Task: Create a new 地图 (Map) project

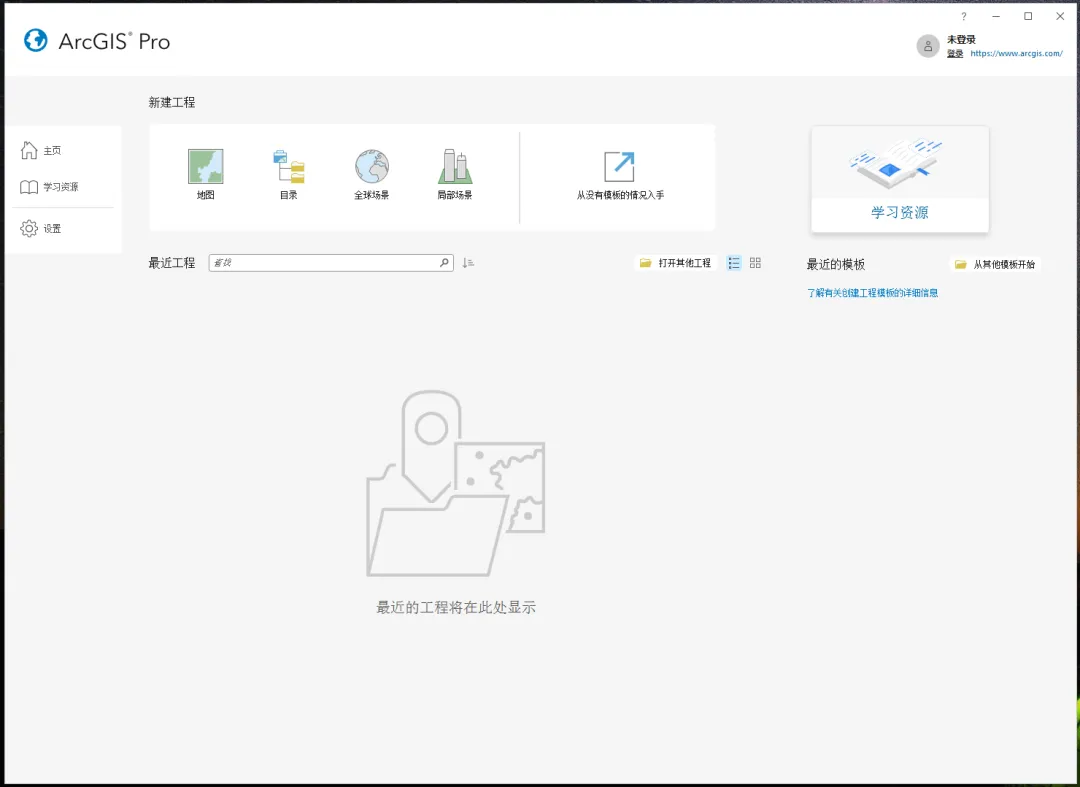Action: [205, 175]
